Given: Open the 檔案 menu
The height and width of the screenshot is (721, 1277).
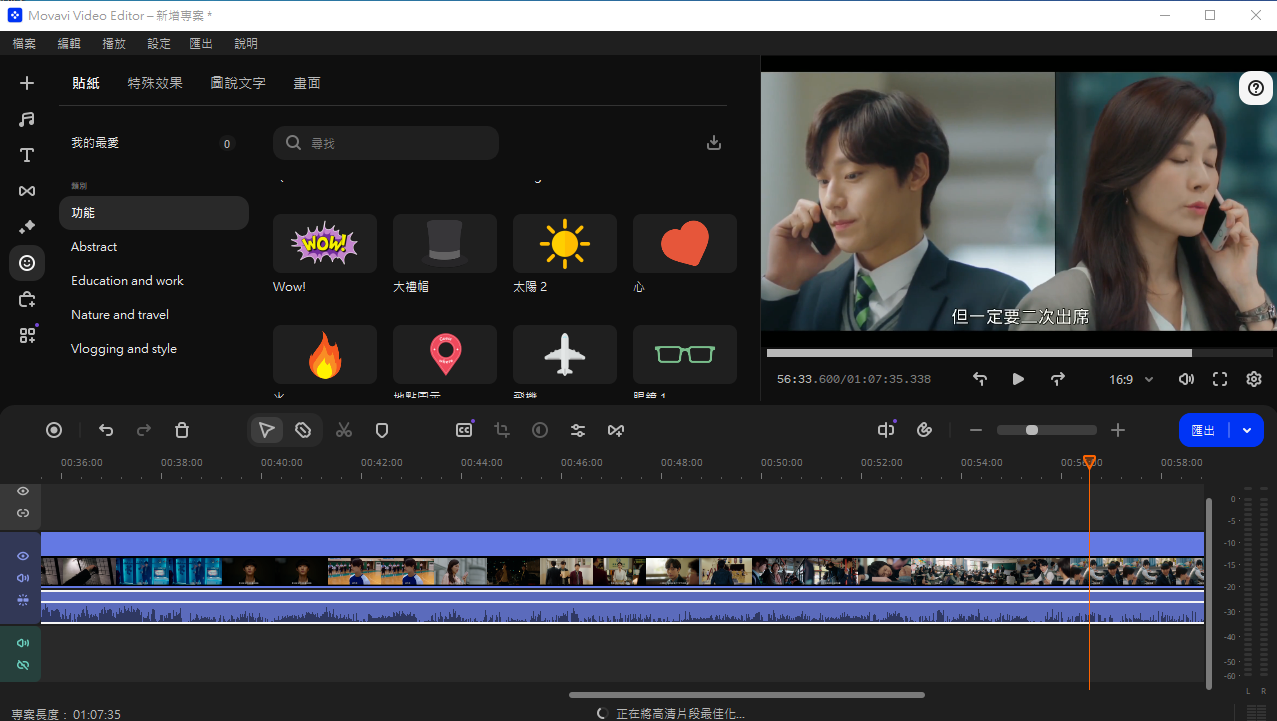Looking at the screenshot, I should (24, 43).
